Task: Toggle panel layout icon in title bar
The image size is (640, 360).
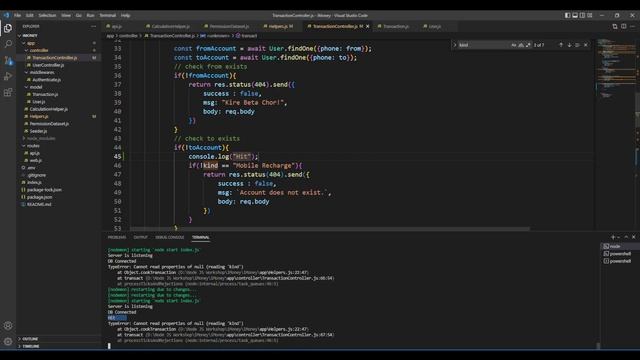Action: click(575, 15)
